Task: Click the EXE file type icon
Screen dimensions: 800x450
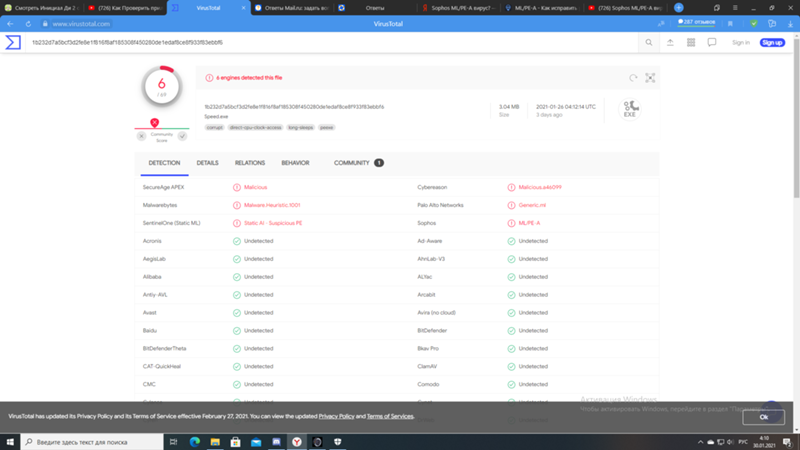Action: (x=630, y=109)
